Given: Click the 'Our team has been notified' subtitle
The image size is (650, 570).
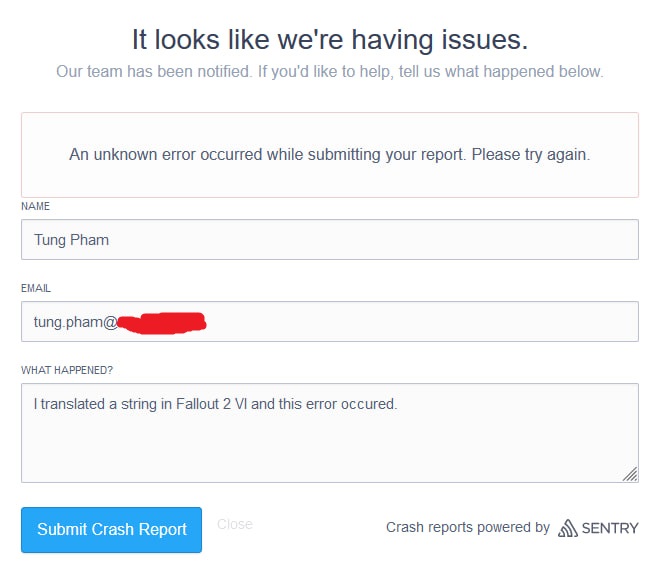Looking at the screenshot, I should click(330, 72).
